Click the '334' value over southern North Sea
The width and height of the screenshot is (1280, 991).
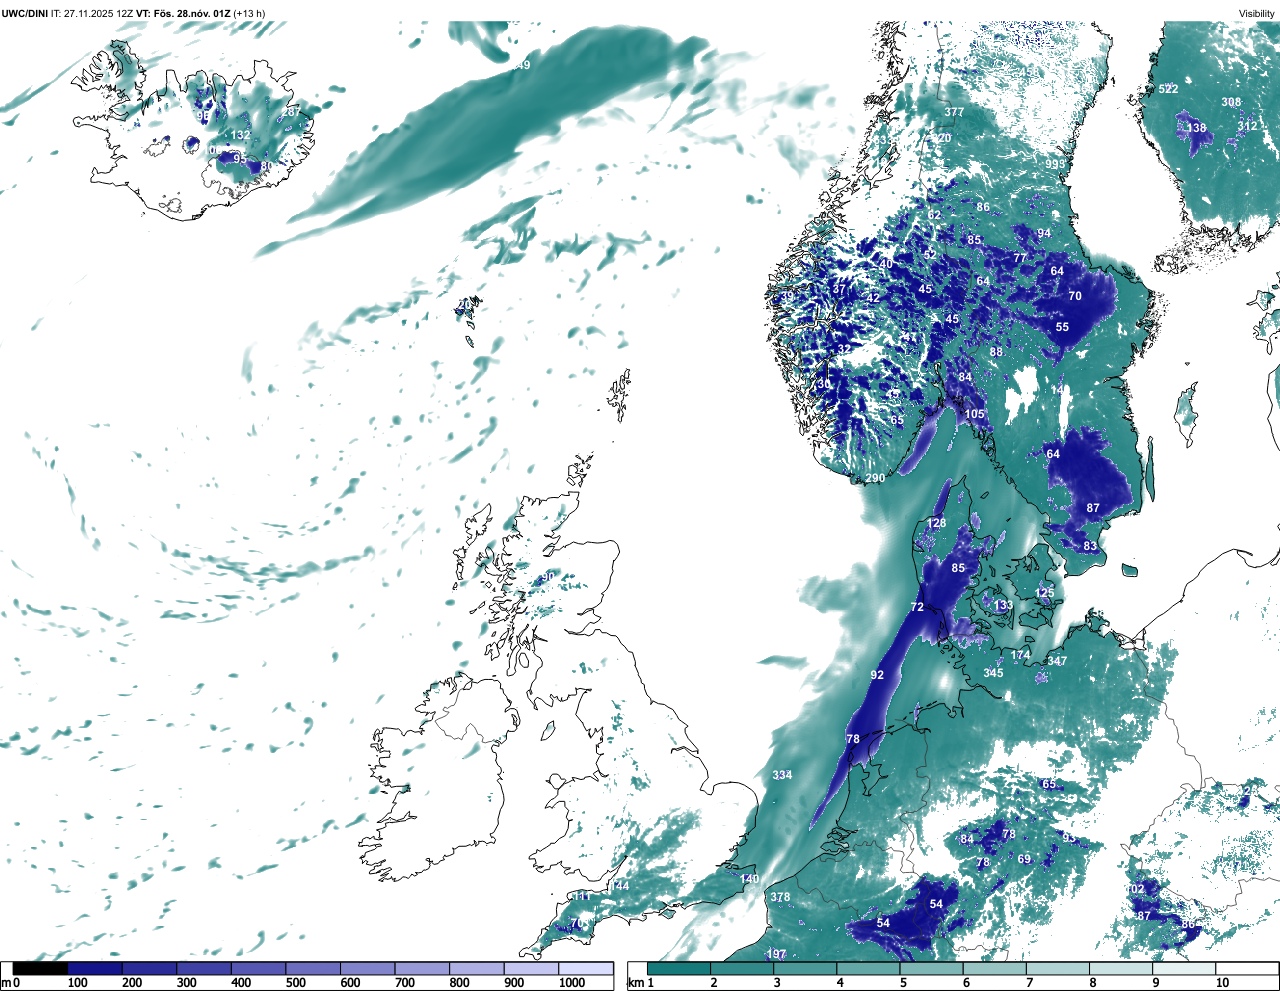tap(782, 775)
